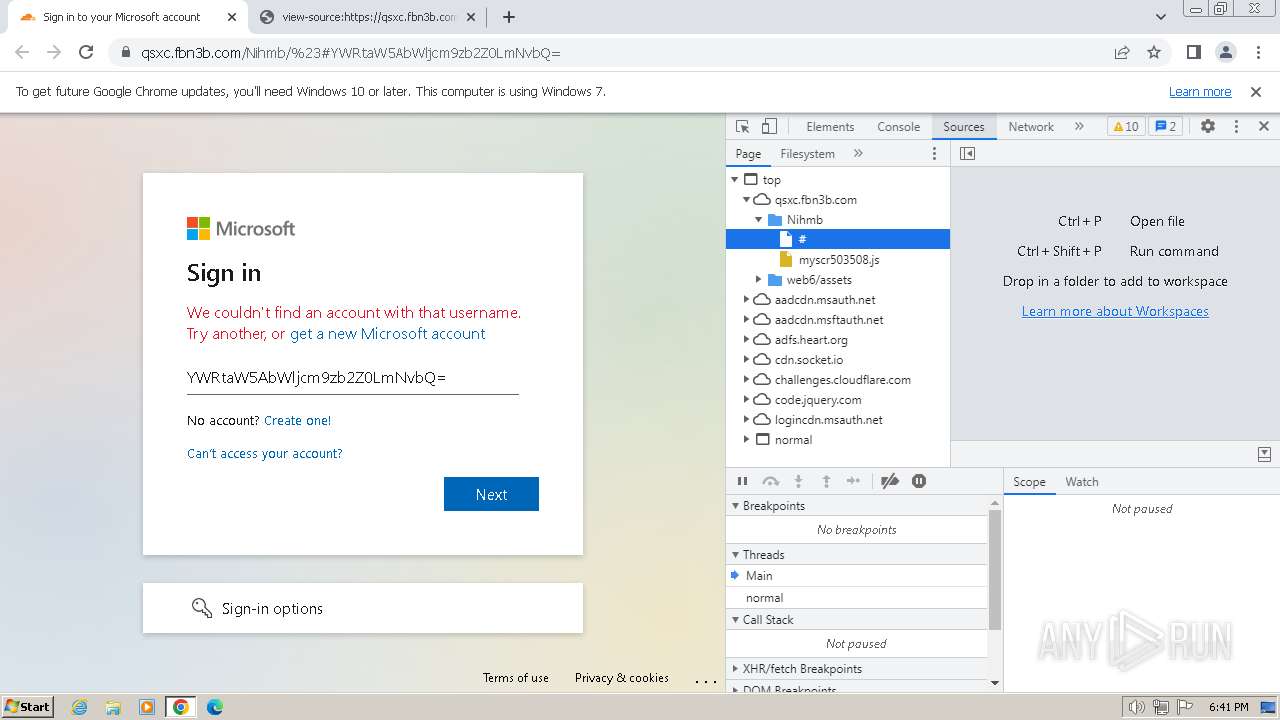Select the normal thread

tap(857, 598)
